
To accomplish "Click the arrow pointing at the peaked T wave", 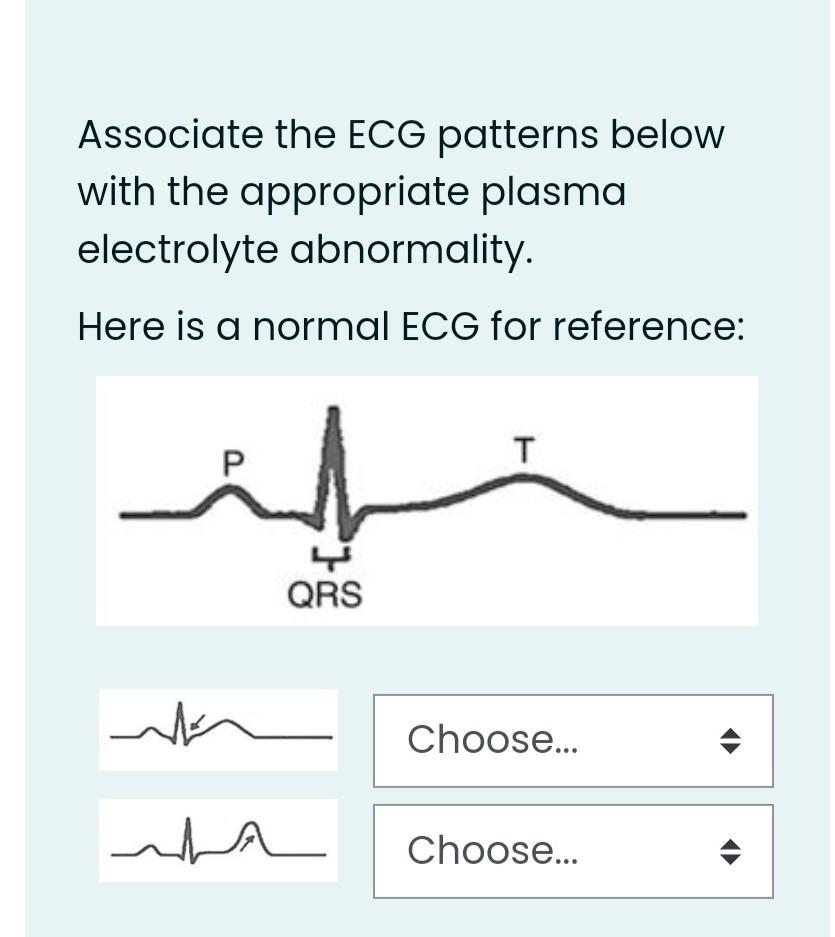I will pyautogui.click(x=249, y=842).
